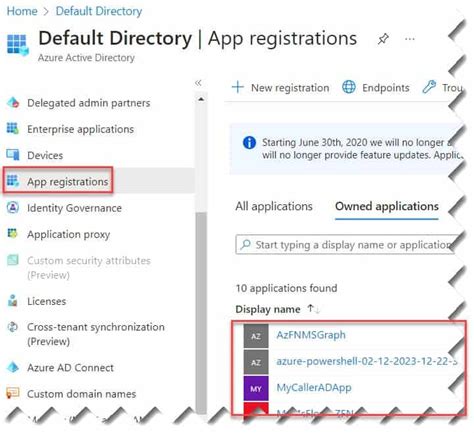Open Endpoints from the toolbar

pos(386,88)
